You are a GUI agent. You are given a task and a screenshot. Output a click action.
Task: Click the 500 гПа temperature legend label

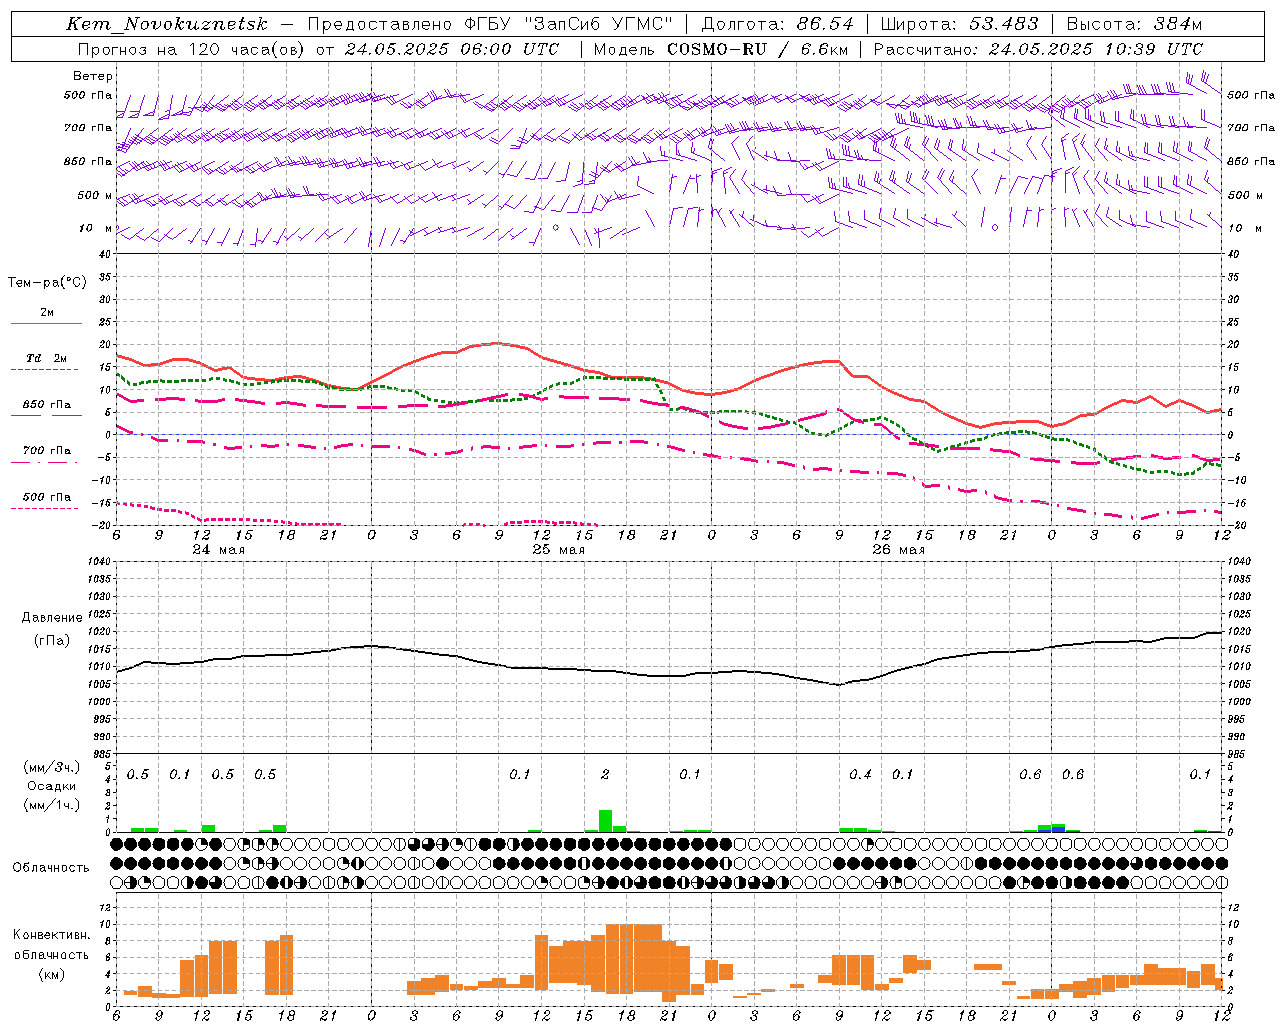point(46,497)
